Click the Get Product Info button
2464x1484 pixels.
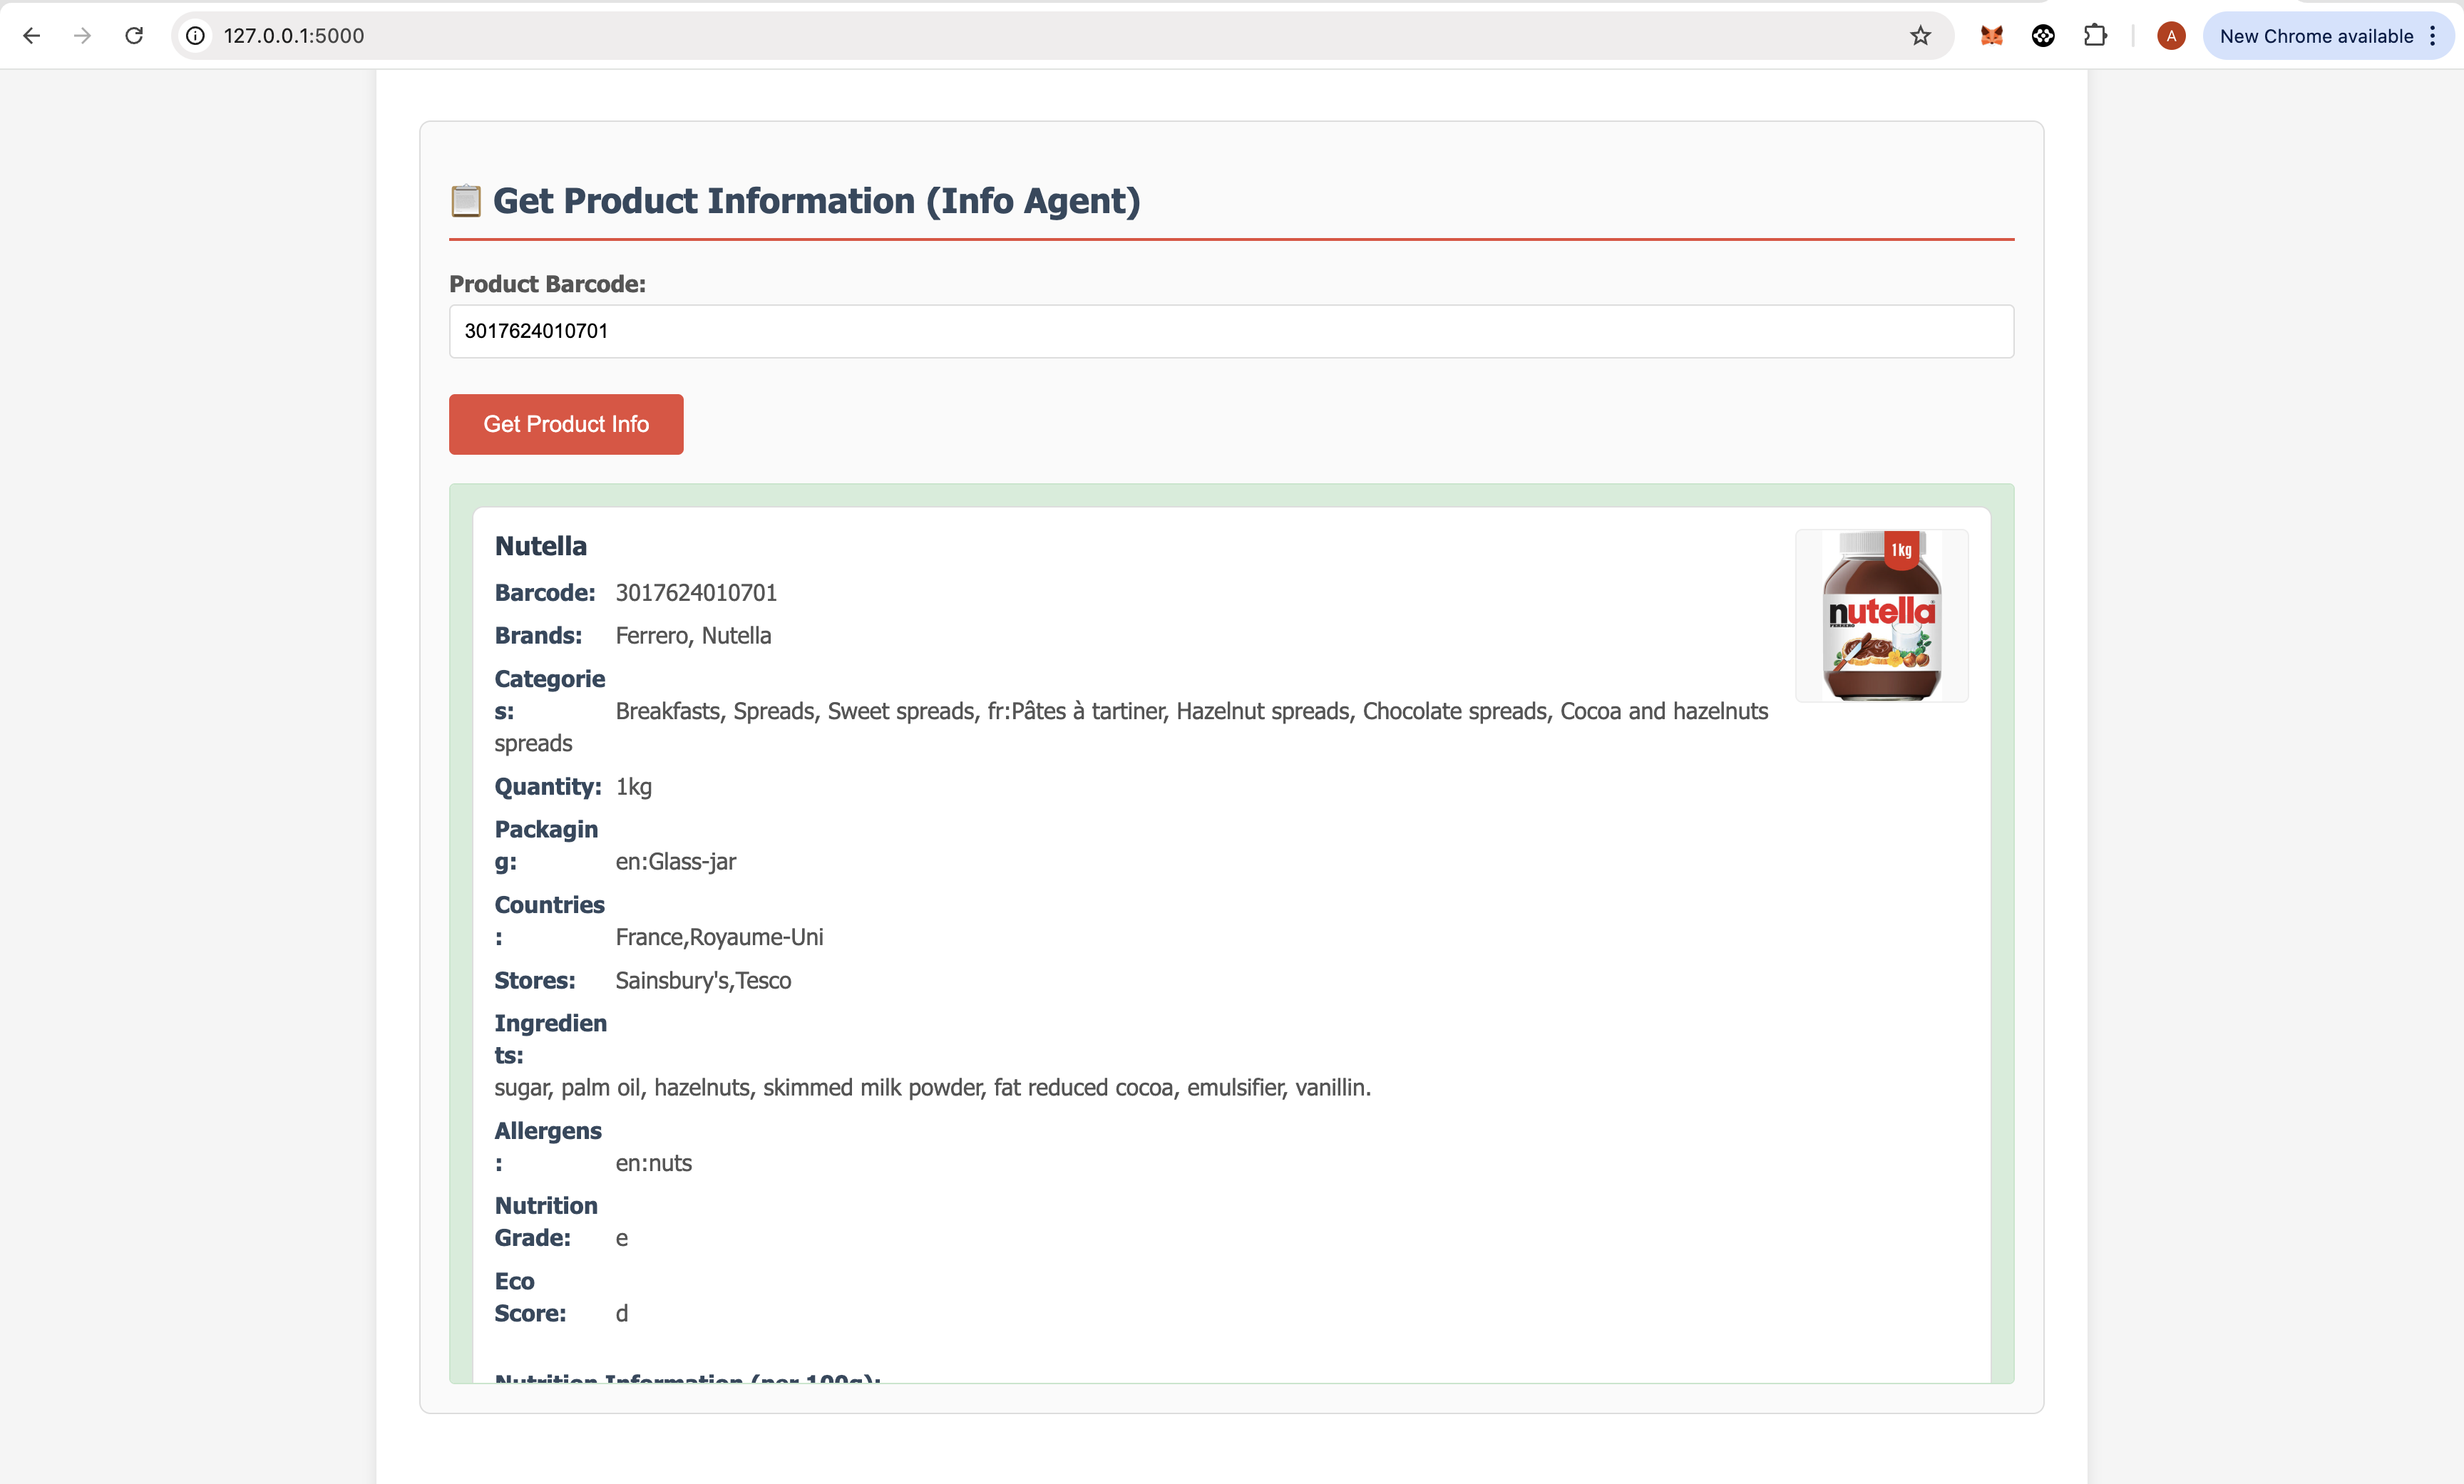click(566, 424)
